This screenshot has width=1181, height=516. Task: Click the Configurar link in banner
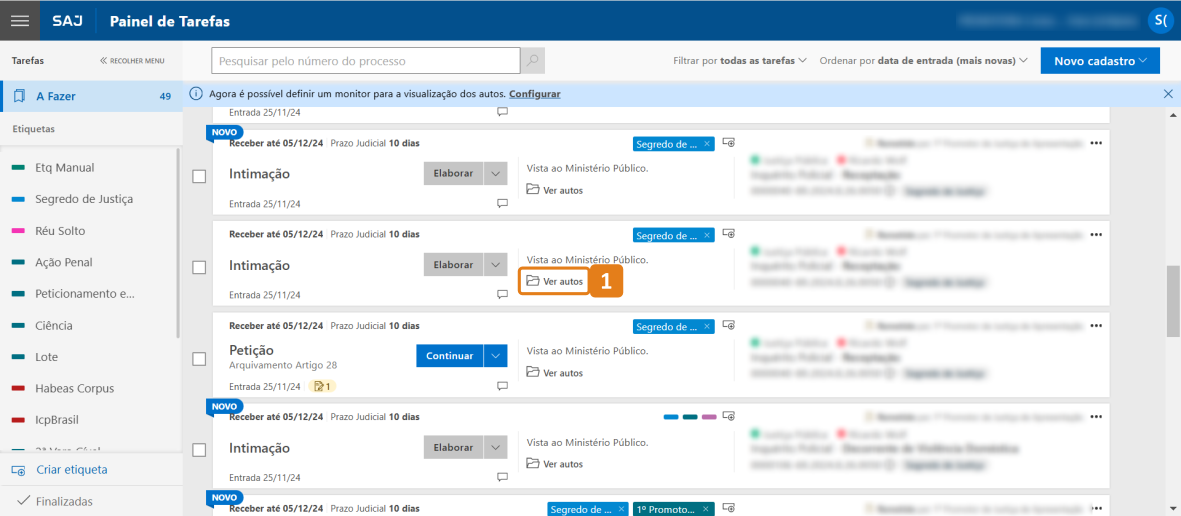tap(534, 94)
